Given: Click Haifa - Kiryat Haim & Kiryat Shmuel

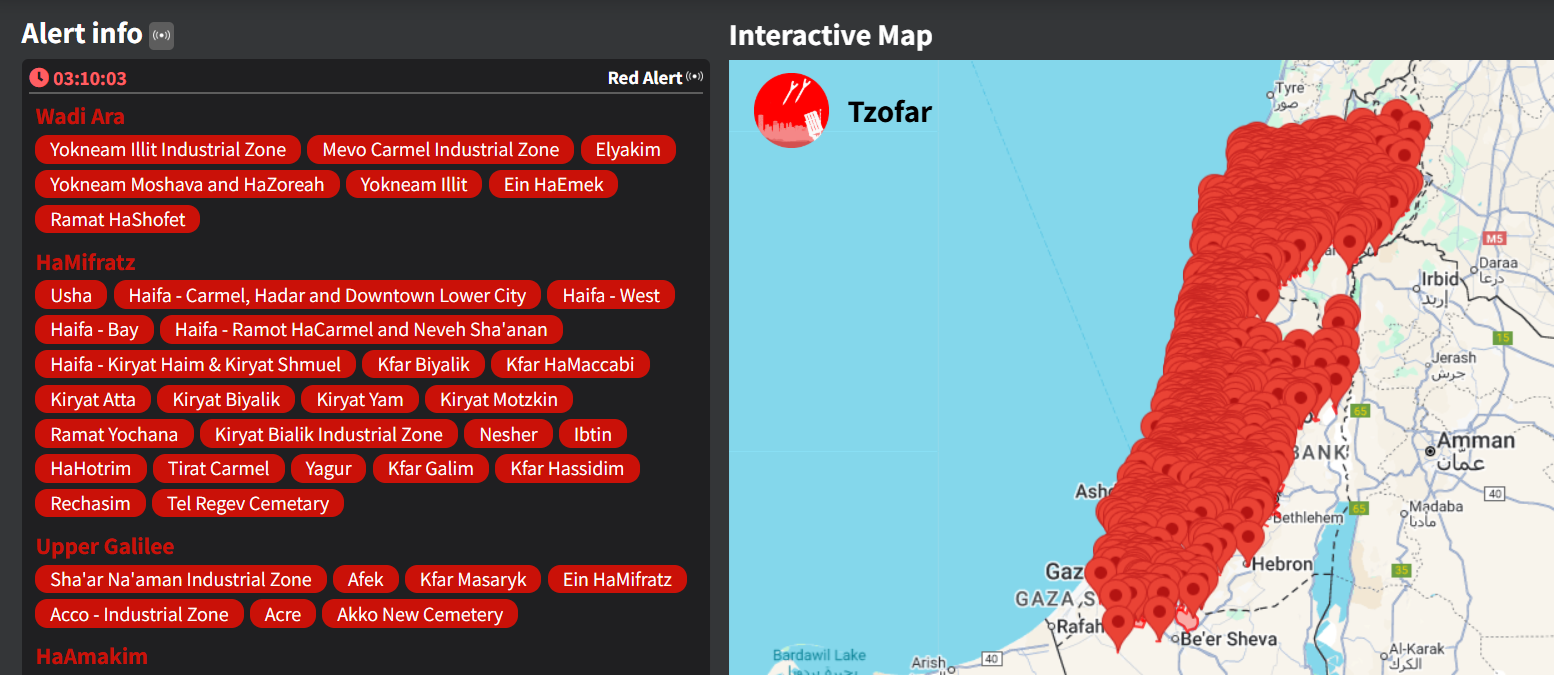Looking at the screenshot, I should click(x=196, y=364).
